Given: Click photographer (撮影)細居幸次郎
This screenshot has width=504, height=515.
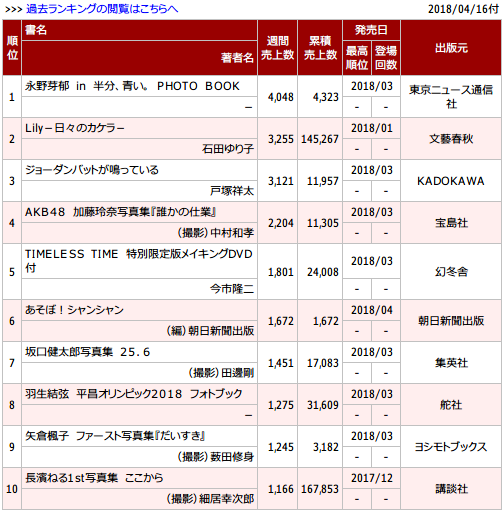Looking at the screenshot, I should [210, 499].
